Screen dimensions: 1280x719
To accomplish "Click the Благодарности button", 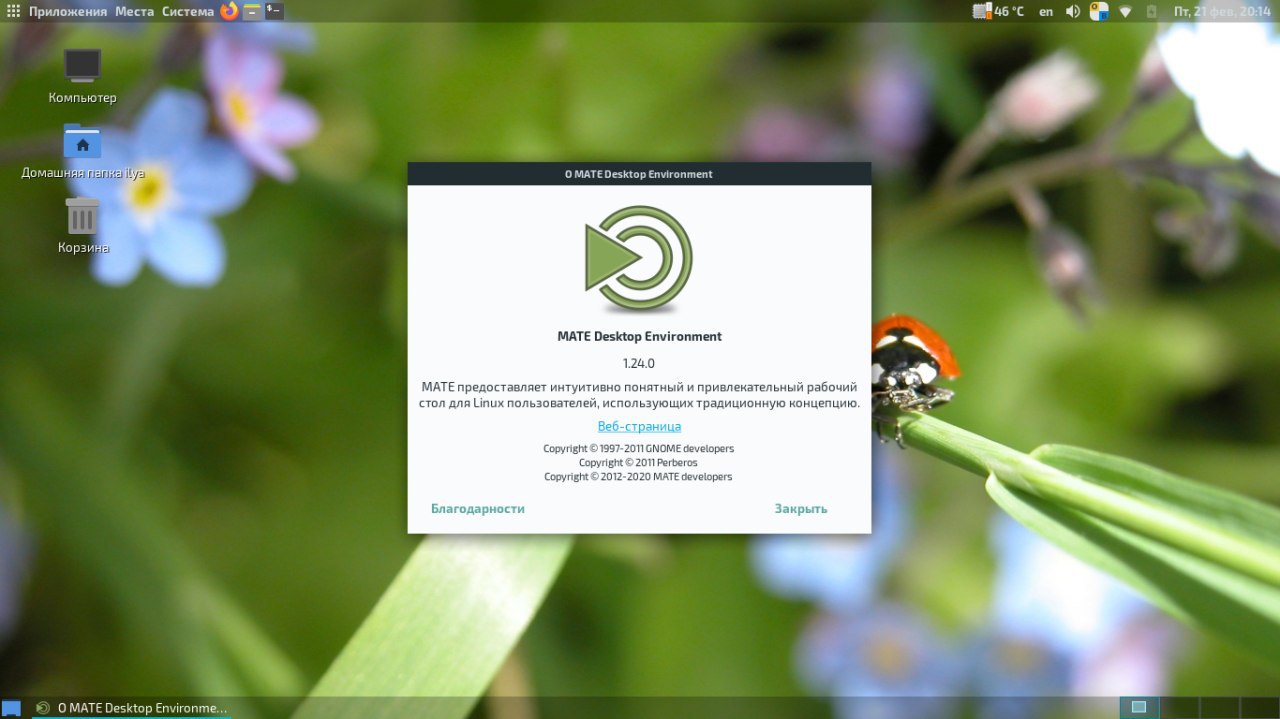I will 478,508.
